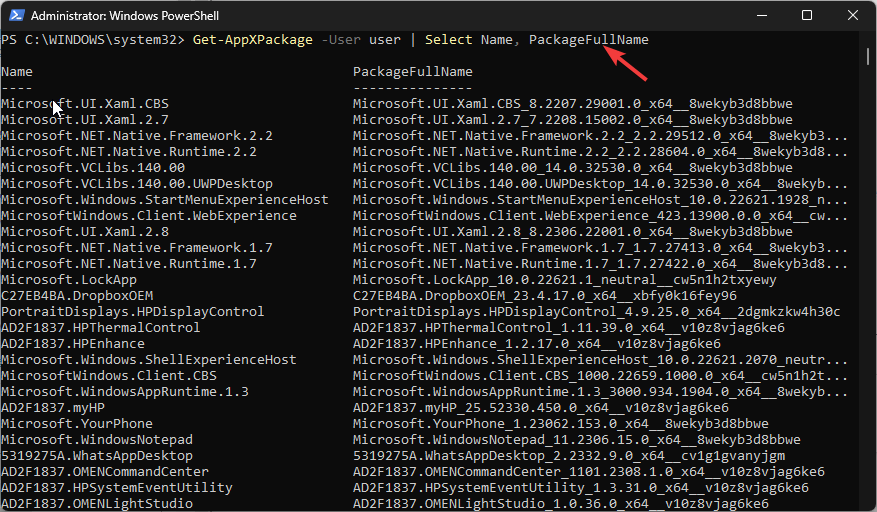This screenshot has width=877, height=512.
Task: Select the Microsoft.NET.Native.Runtime.2.2 name entry
Action: pos(129,152)
